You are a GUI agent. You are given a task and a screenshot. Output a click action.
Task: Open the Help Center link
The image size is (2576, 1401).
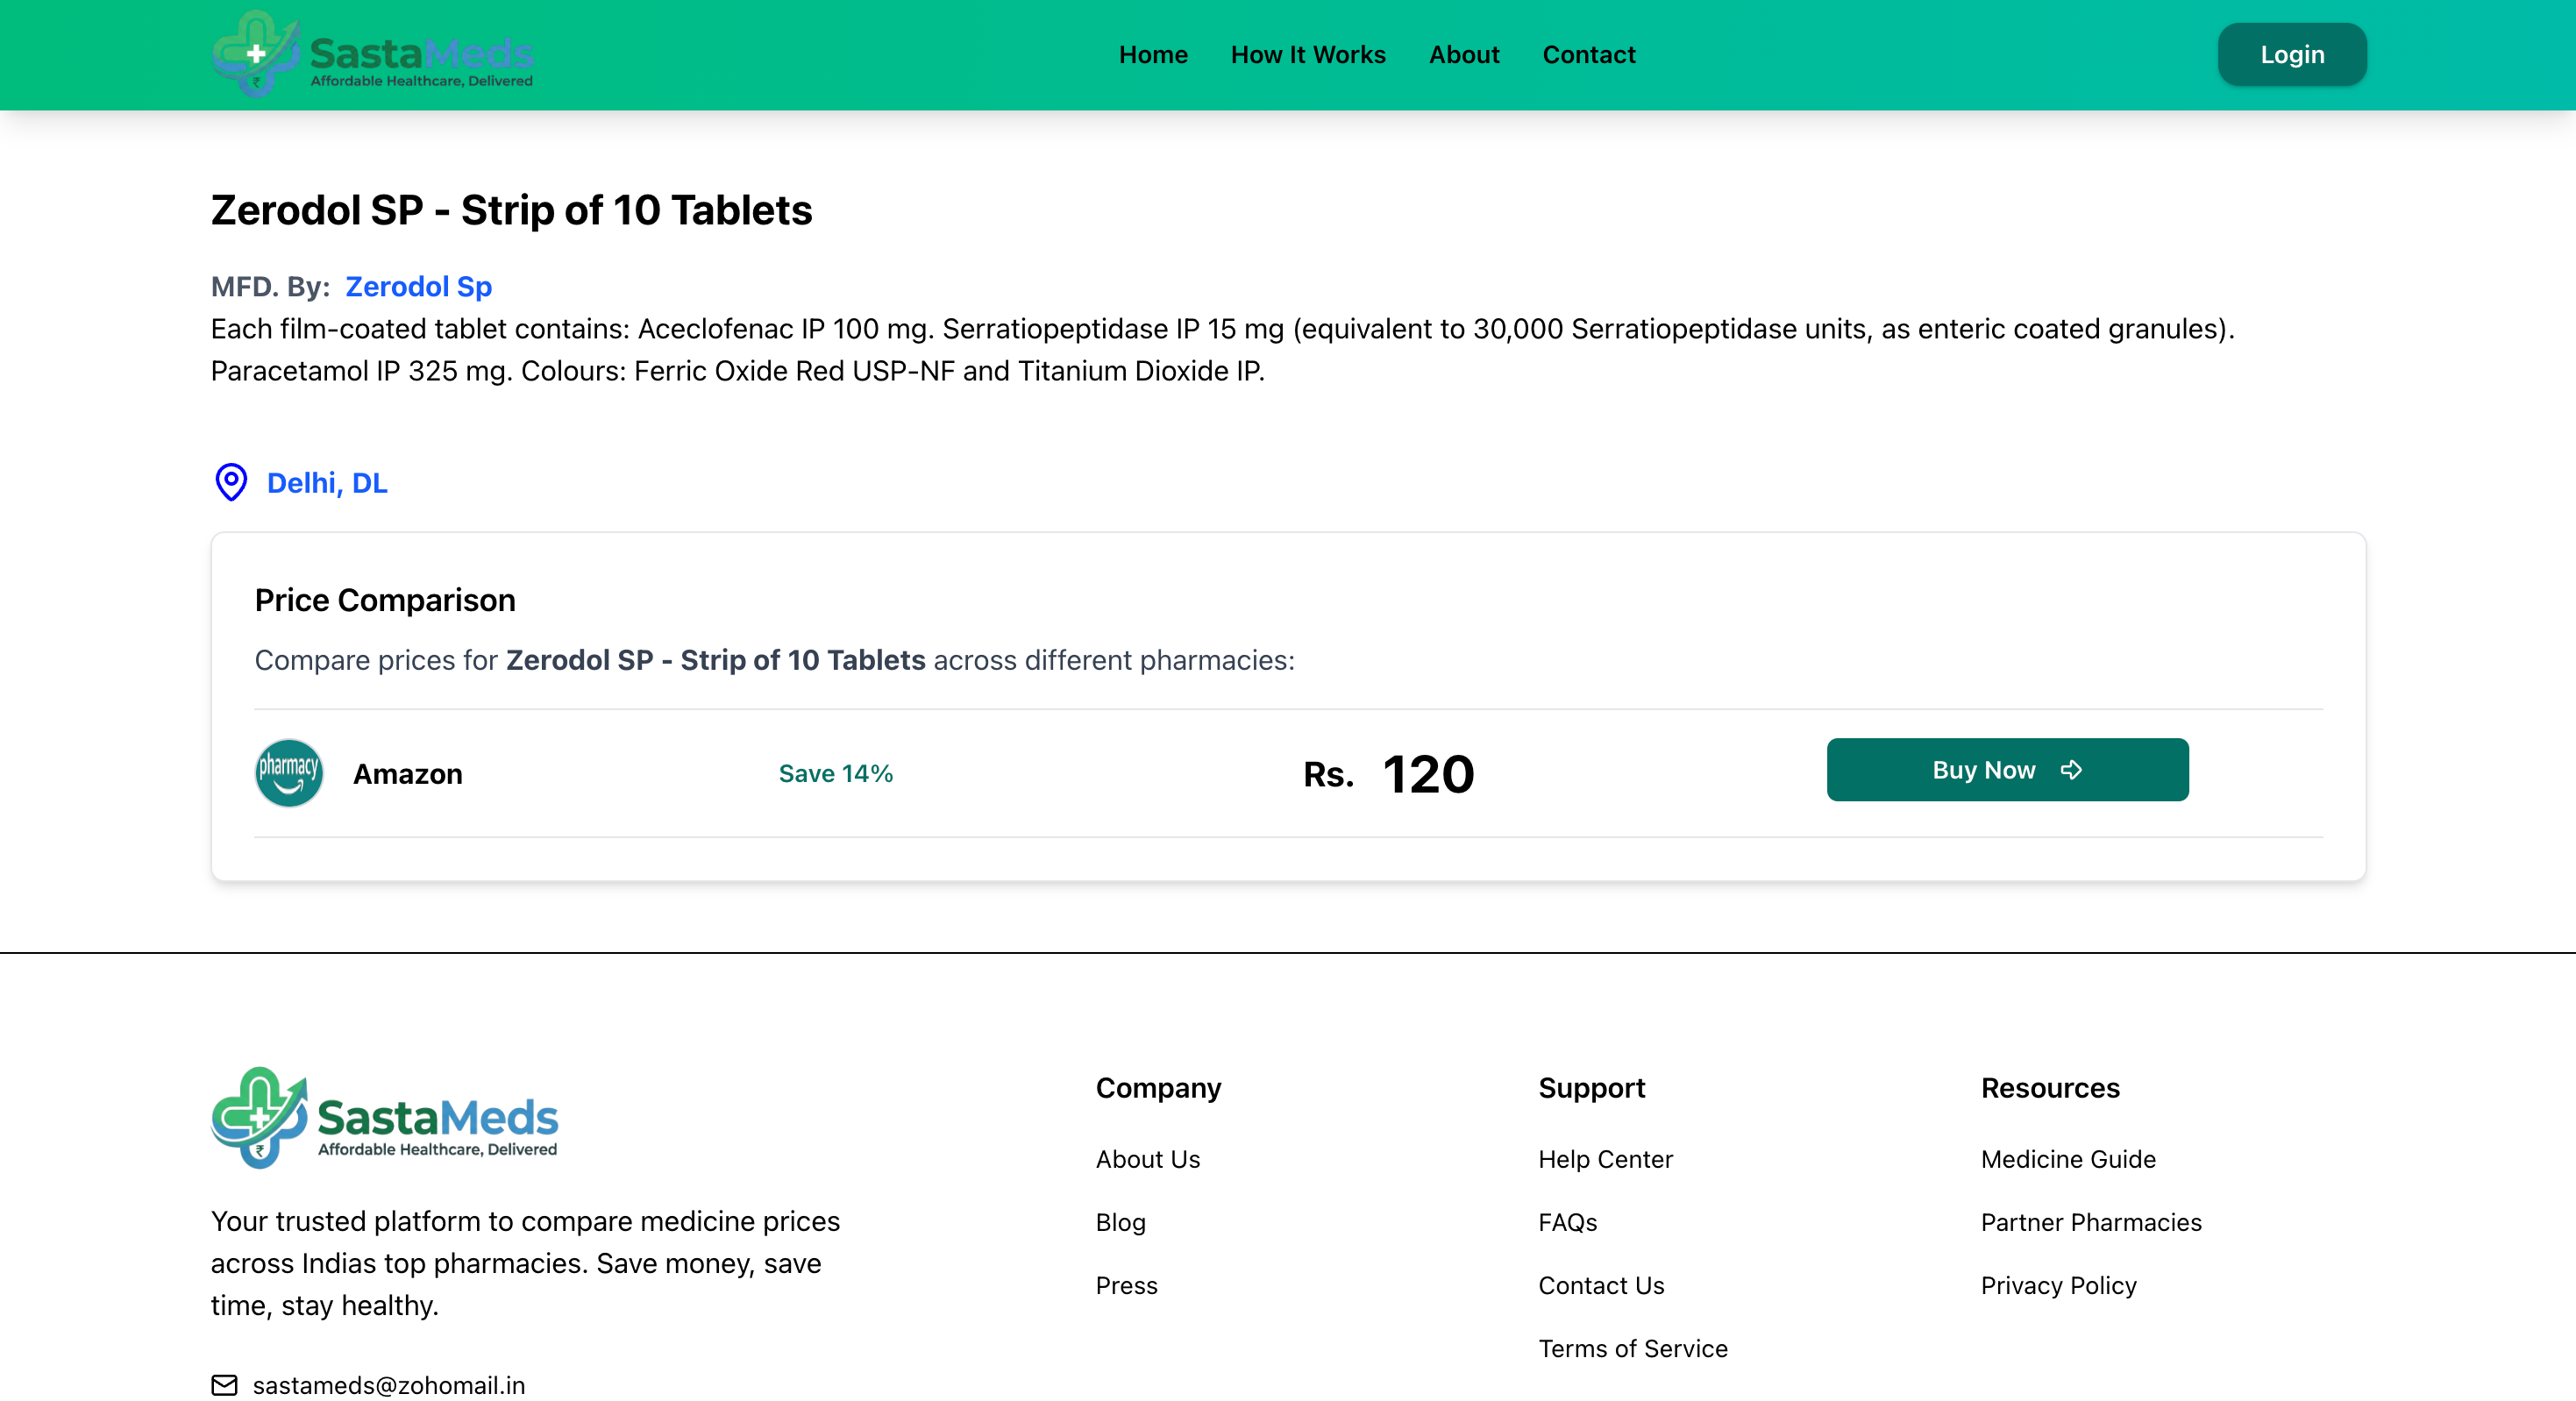click(1606, 1159)
